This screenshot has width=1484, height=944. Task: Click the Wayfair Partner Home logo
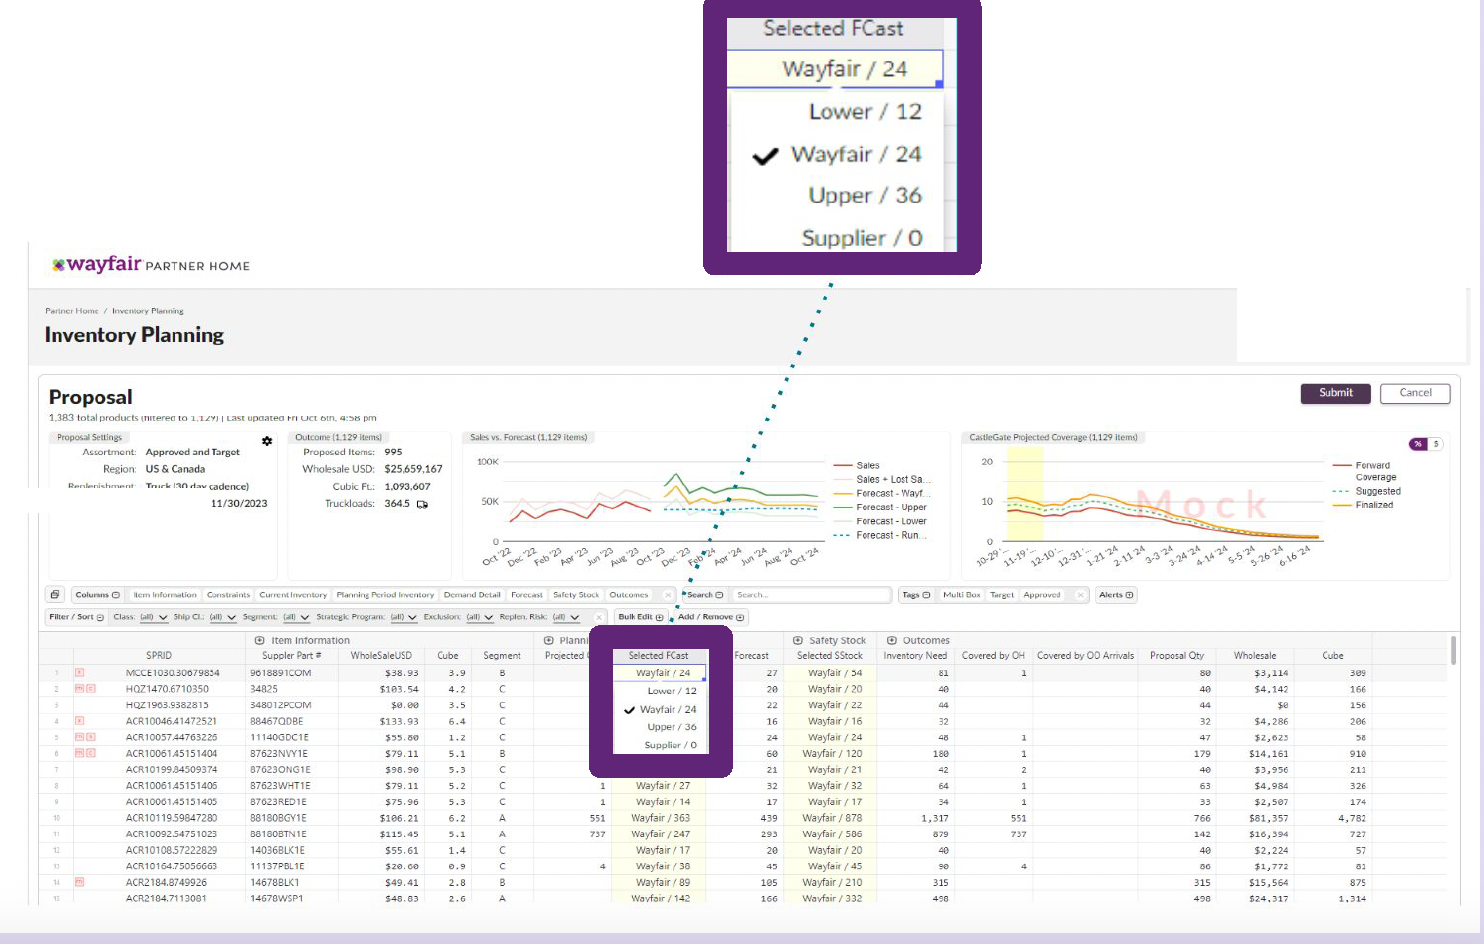[x=151, y=264]
